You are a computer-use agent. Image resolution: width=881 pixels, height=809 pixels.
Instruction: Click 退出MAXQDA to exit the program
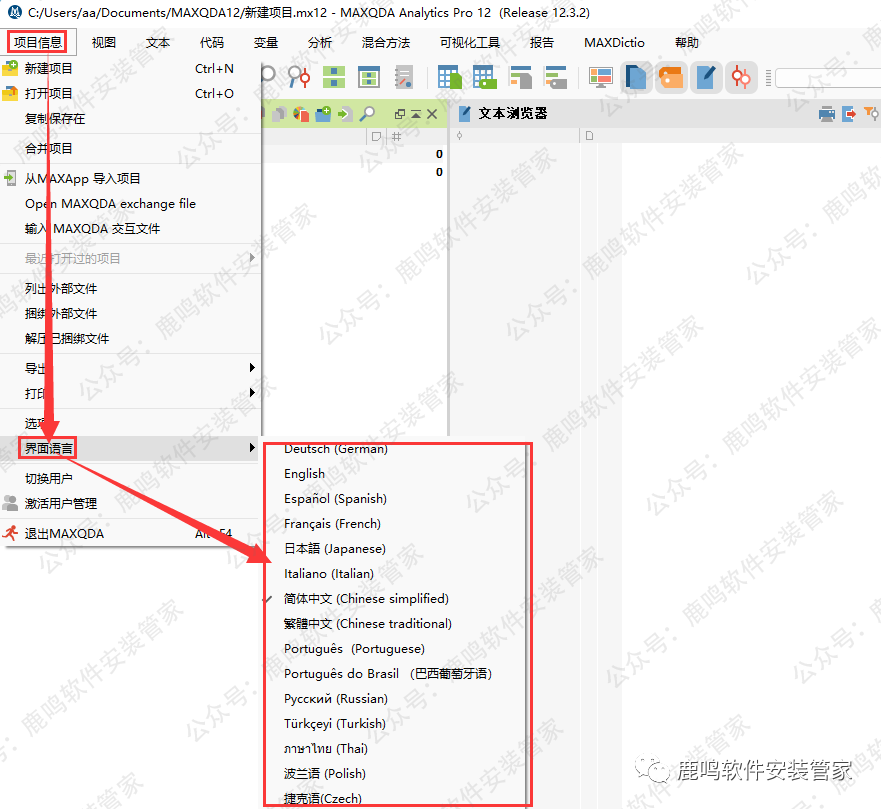(64, 534)
